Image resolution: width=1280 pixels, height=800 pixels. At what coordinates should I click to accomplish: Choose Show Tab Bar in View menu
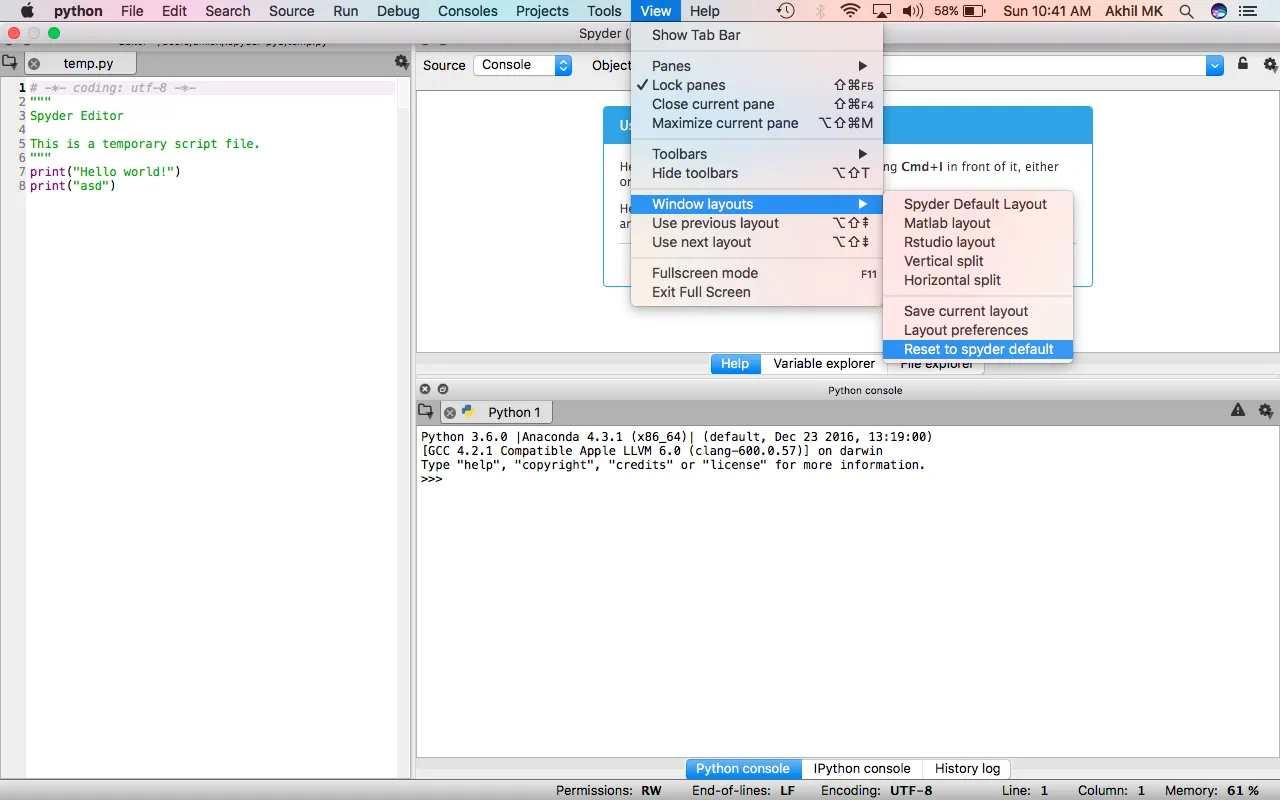[757, 35]
